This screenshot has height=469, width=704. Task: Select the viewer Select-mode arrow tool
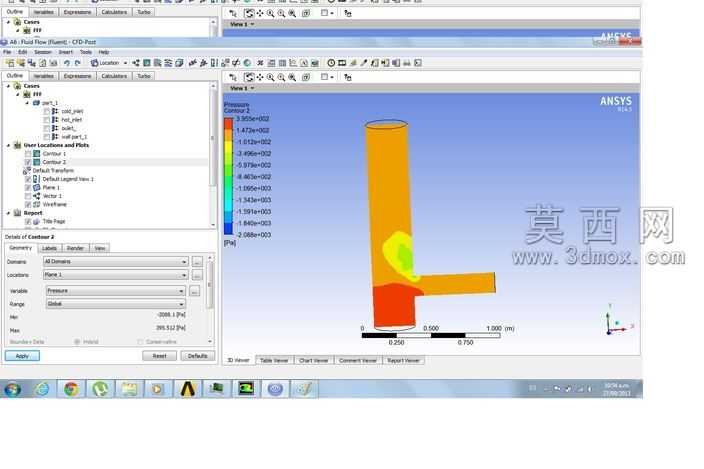click(233, 77)
